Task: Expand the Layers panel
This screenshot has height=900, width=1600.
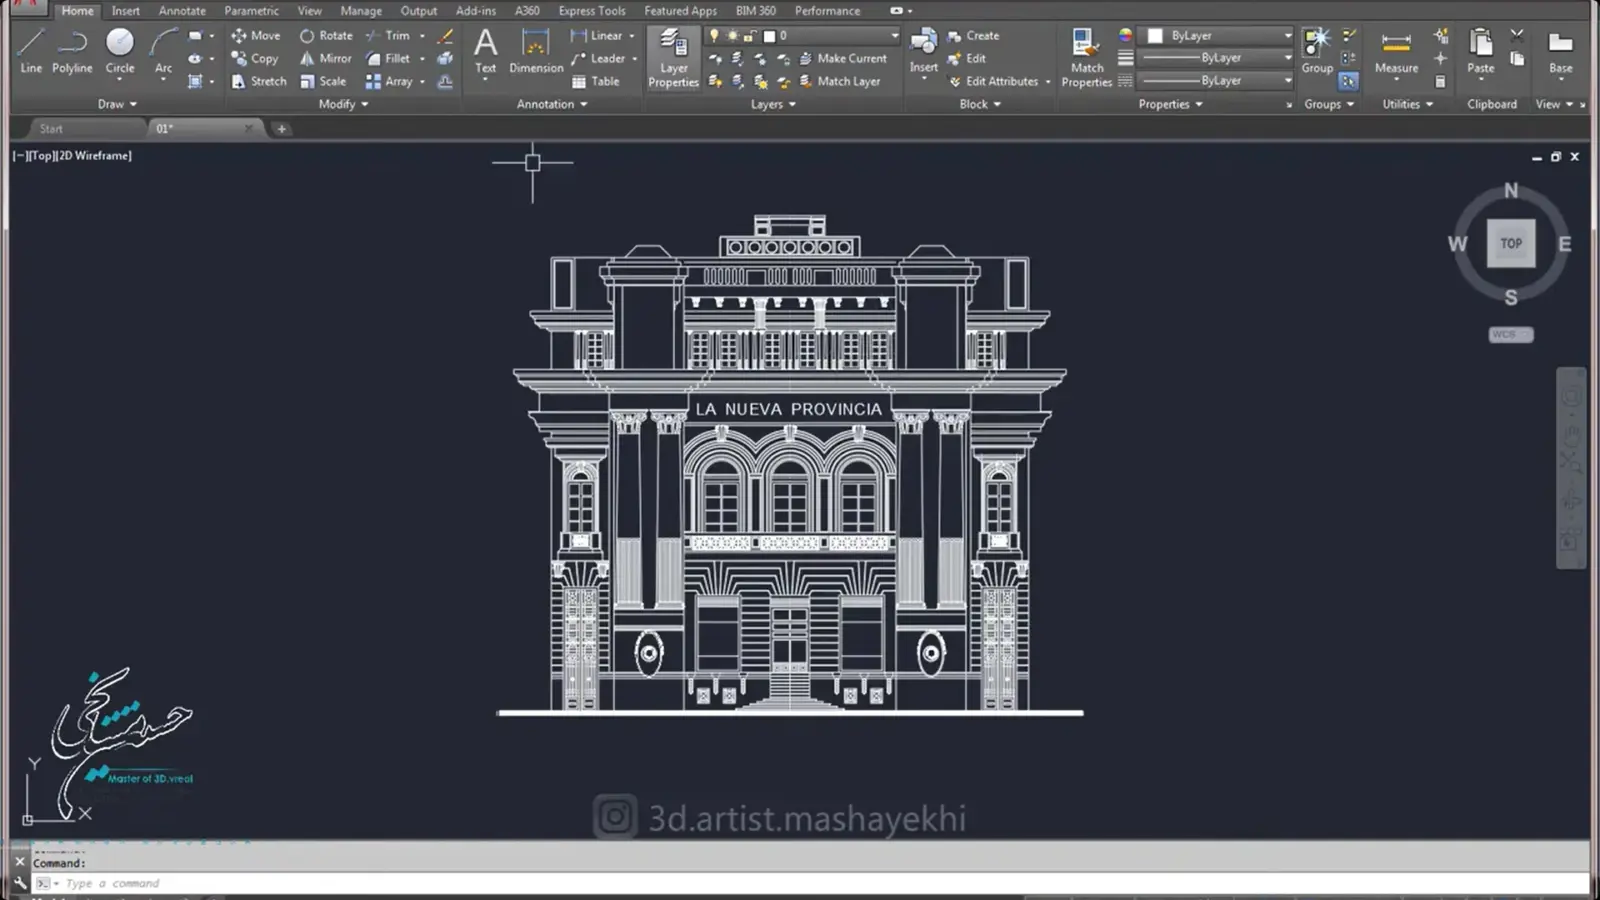Action: (x=773, y=104)
